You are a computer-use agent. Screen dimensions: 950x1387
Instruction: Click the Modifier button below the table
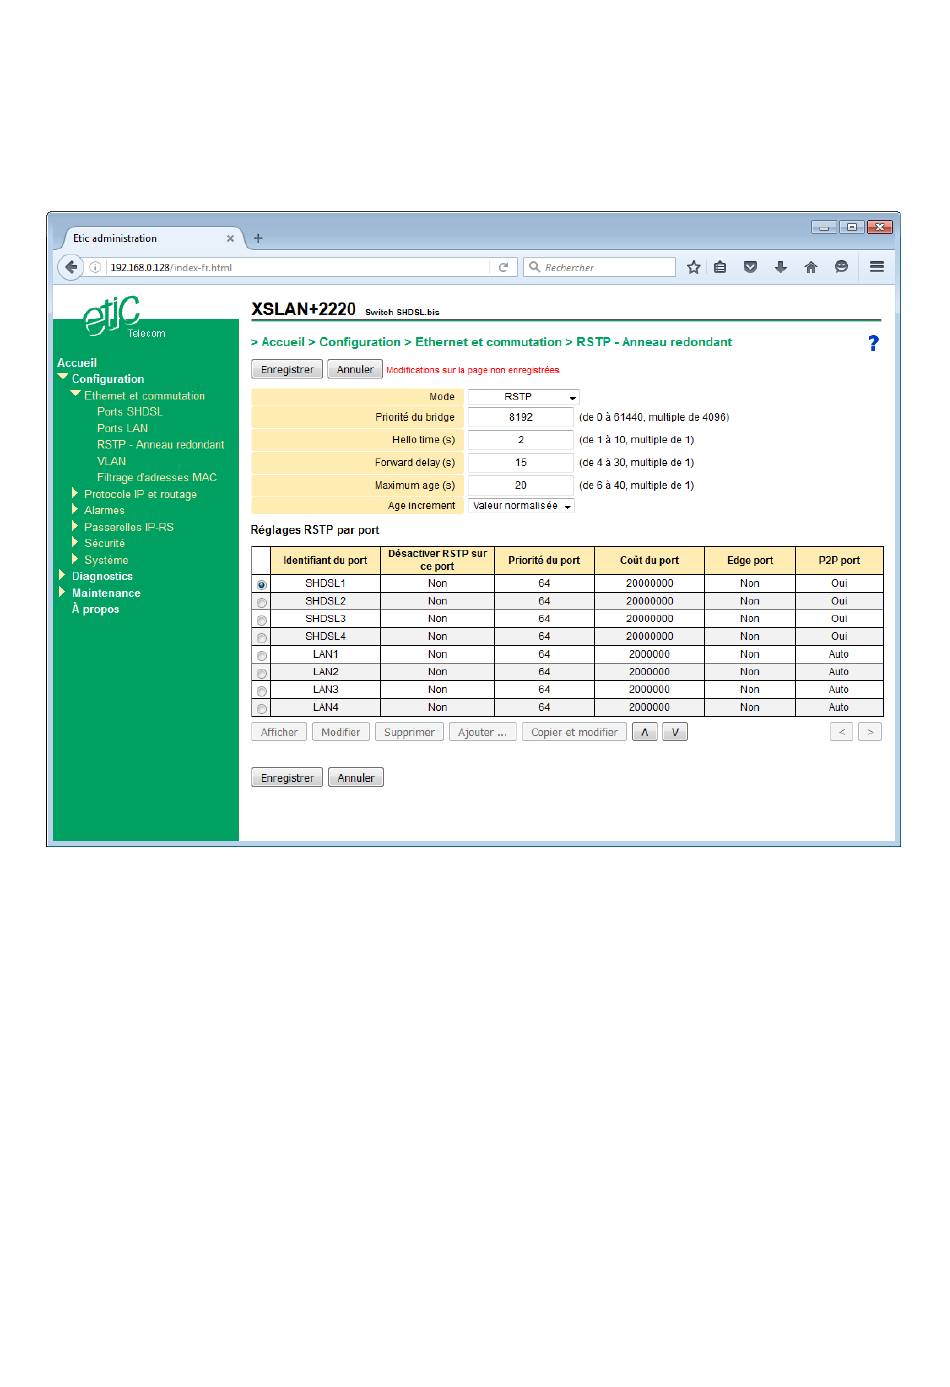340,732
